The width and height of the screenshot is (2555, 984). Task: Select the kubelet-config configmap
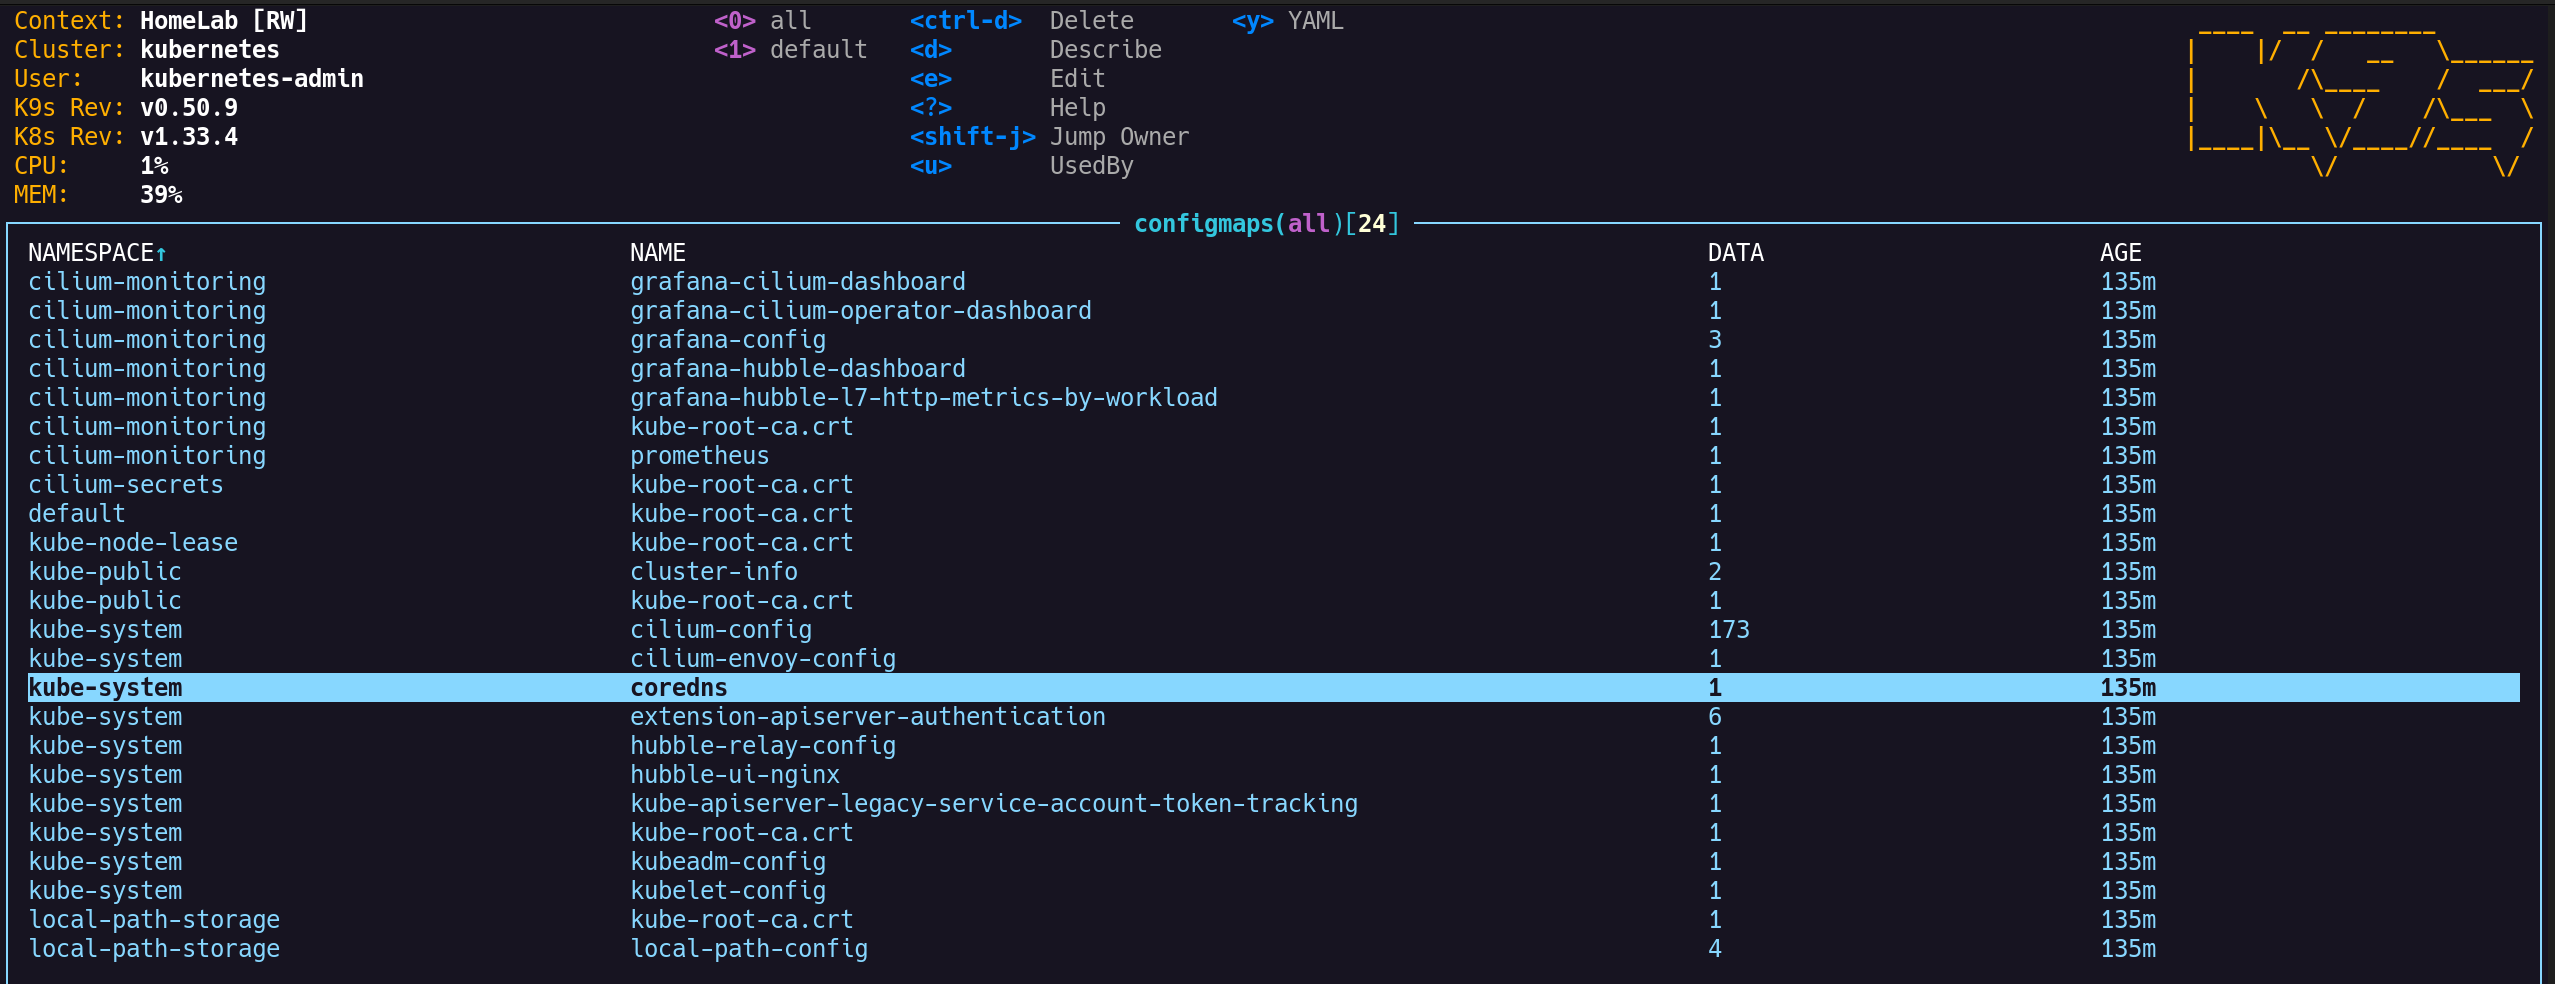(1273, 891)
